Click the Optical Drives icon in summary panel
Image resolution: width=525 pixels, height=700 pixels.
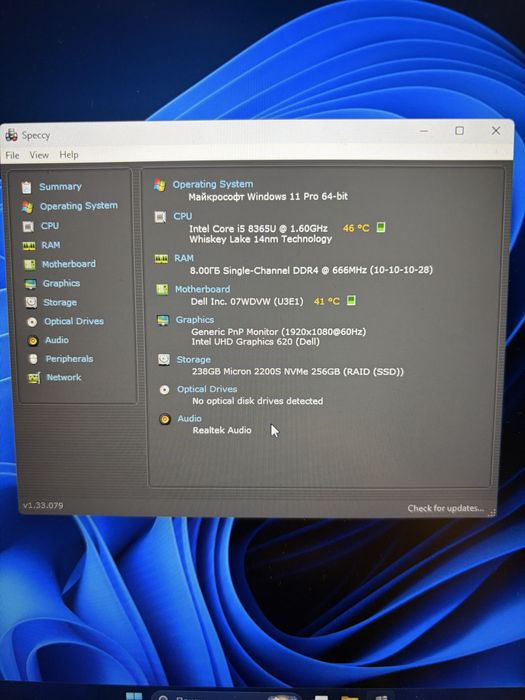tap(164, 390)
